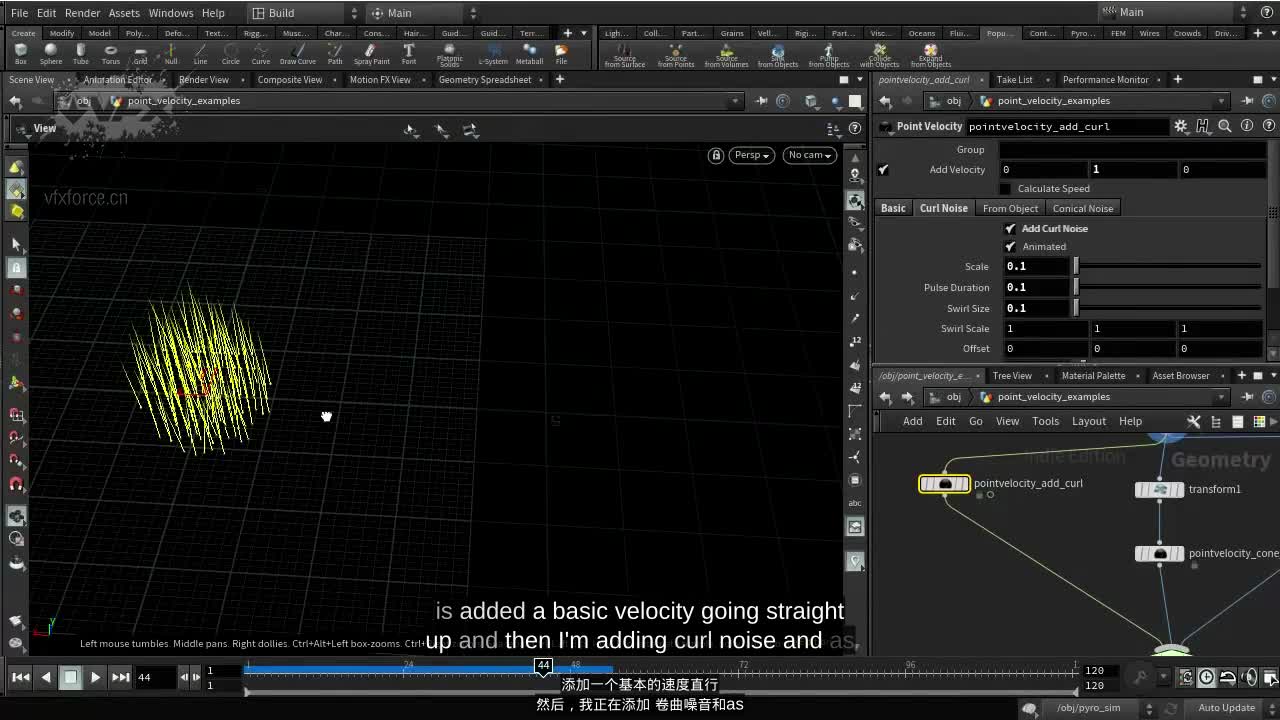Open the Persp viewport dropdown
This screenshot has width=1280, height=720.
752,155
